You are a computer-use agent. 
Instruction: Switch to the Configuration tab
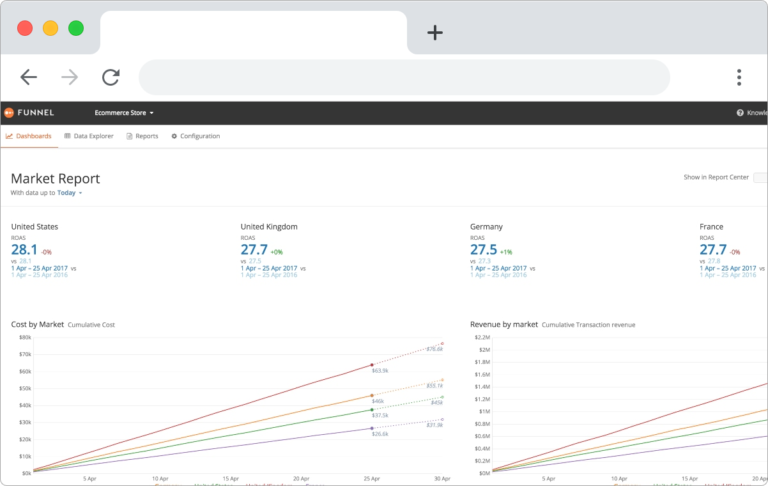point(195,136)
